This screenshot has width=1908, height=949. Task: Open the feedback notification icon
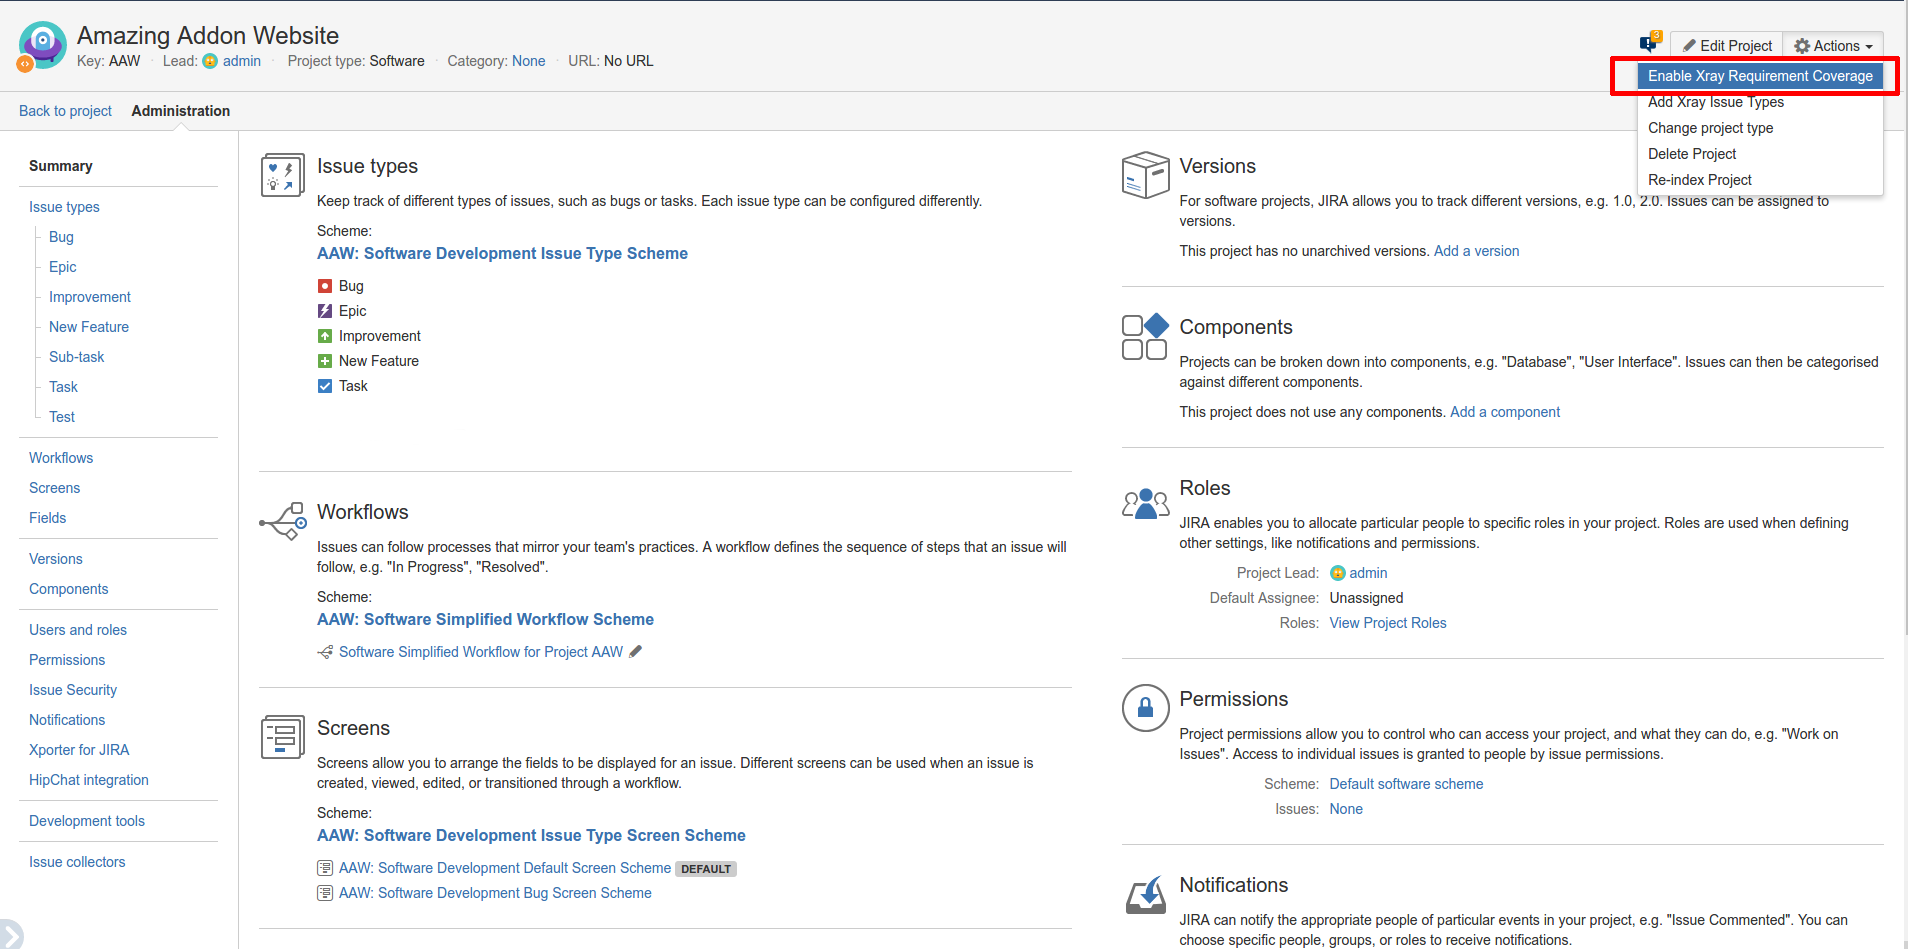point(1650,43)
